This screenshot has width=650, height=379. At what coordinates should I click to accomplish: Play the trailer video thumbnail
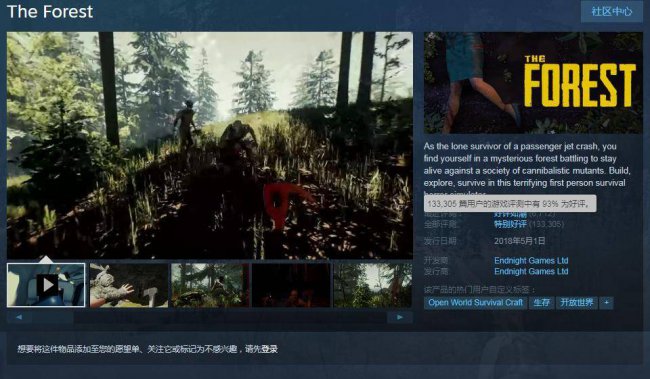click(46, 285)
